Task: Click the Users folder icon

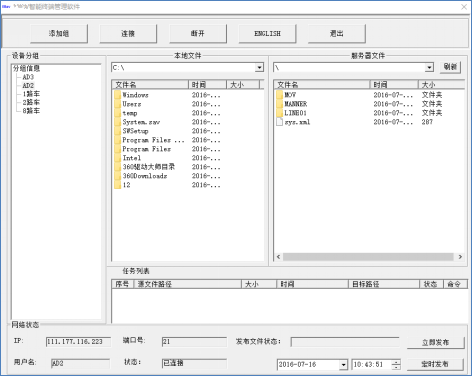Action: pos(117,104)
